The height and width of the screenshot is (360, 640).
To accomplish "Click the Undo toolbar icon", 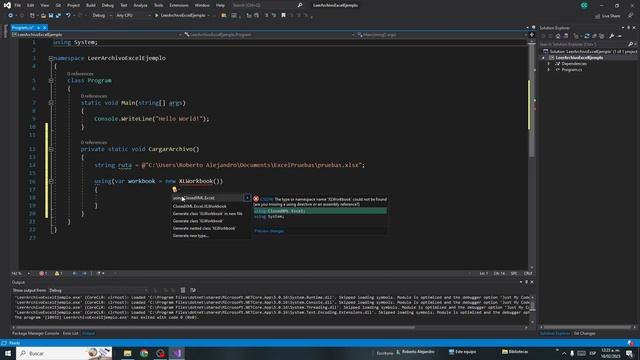I will click(68, 16).
